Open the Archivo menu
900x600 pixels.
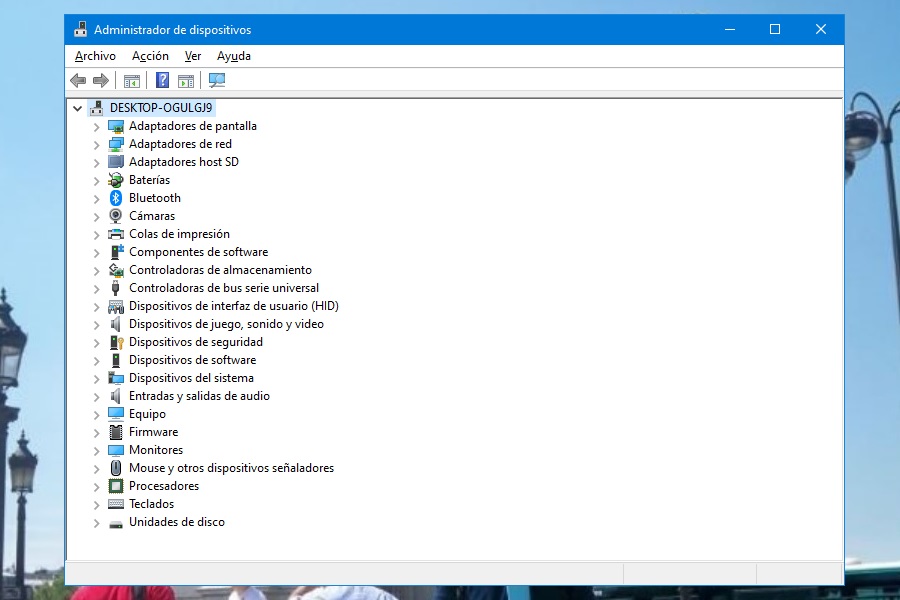tap(95, 56)
